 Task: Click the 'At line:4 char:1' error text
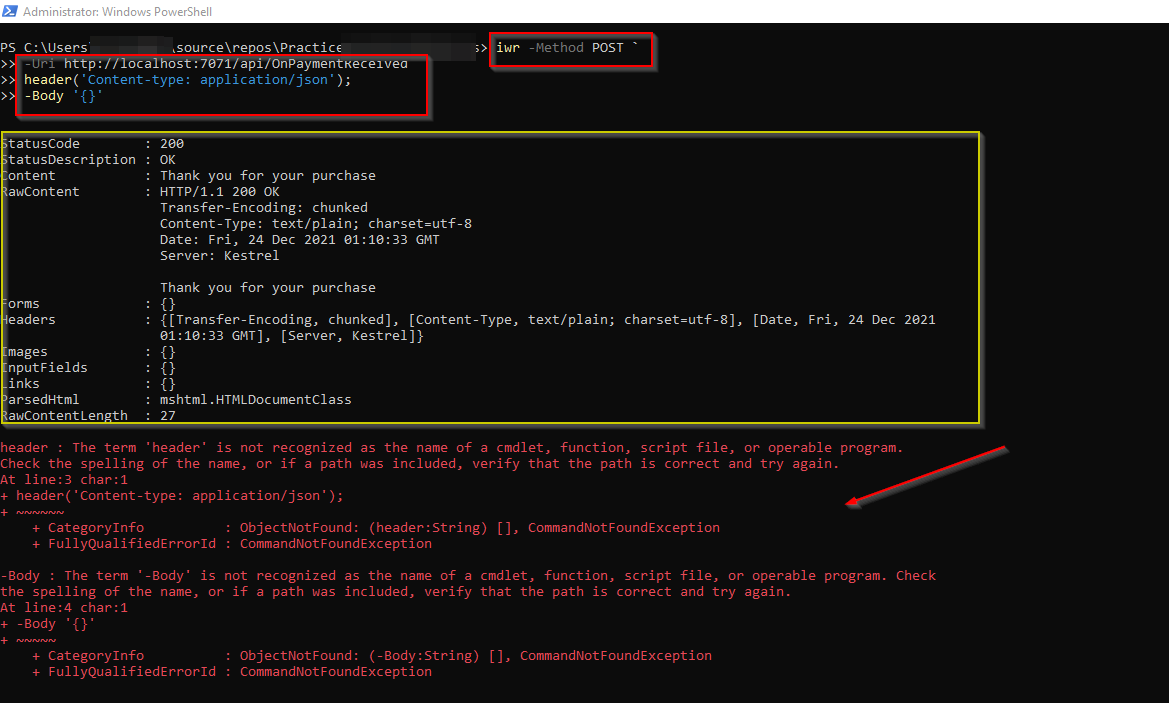click(x=64, y=608)
